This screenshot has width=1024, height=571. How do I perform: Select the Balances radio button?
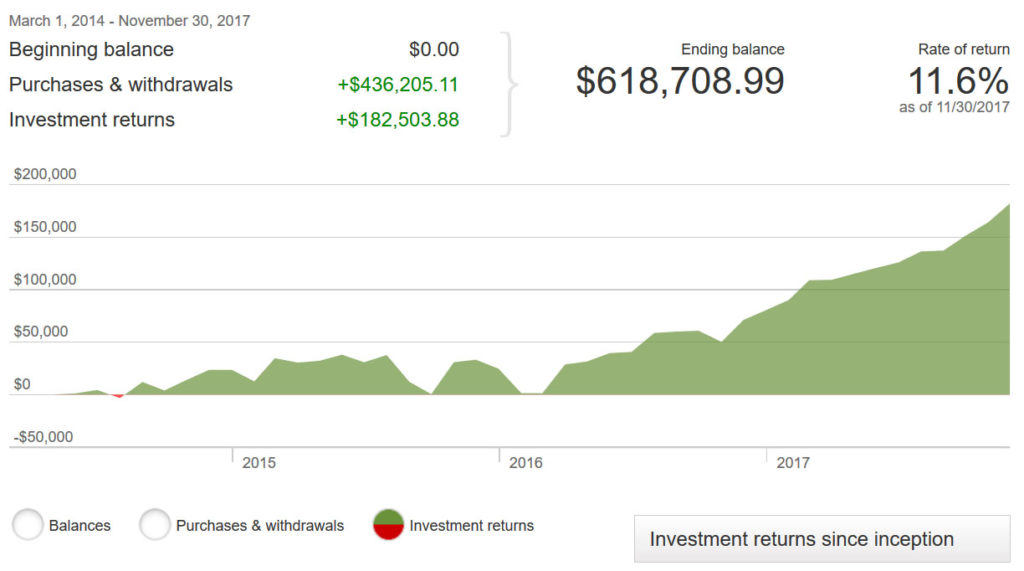click(x=28, y=524)
